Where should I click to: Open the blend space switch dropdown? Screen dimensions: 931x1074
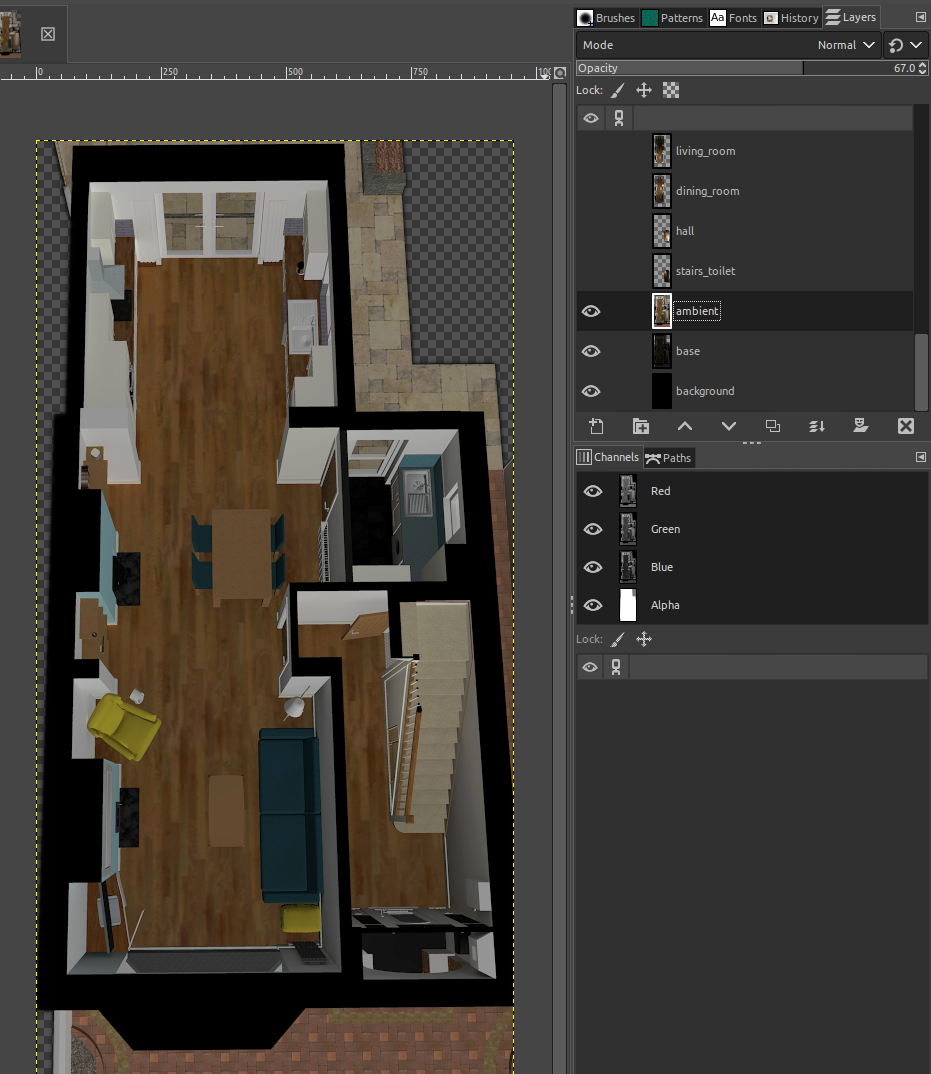(x=905, y=44)
